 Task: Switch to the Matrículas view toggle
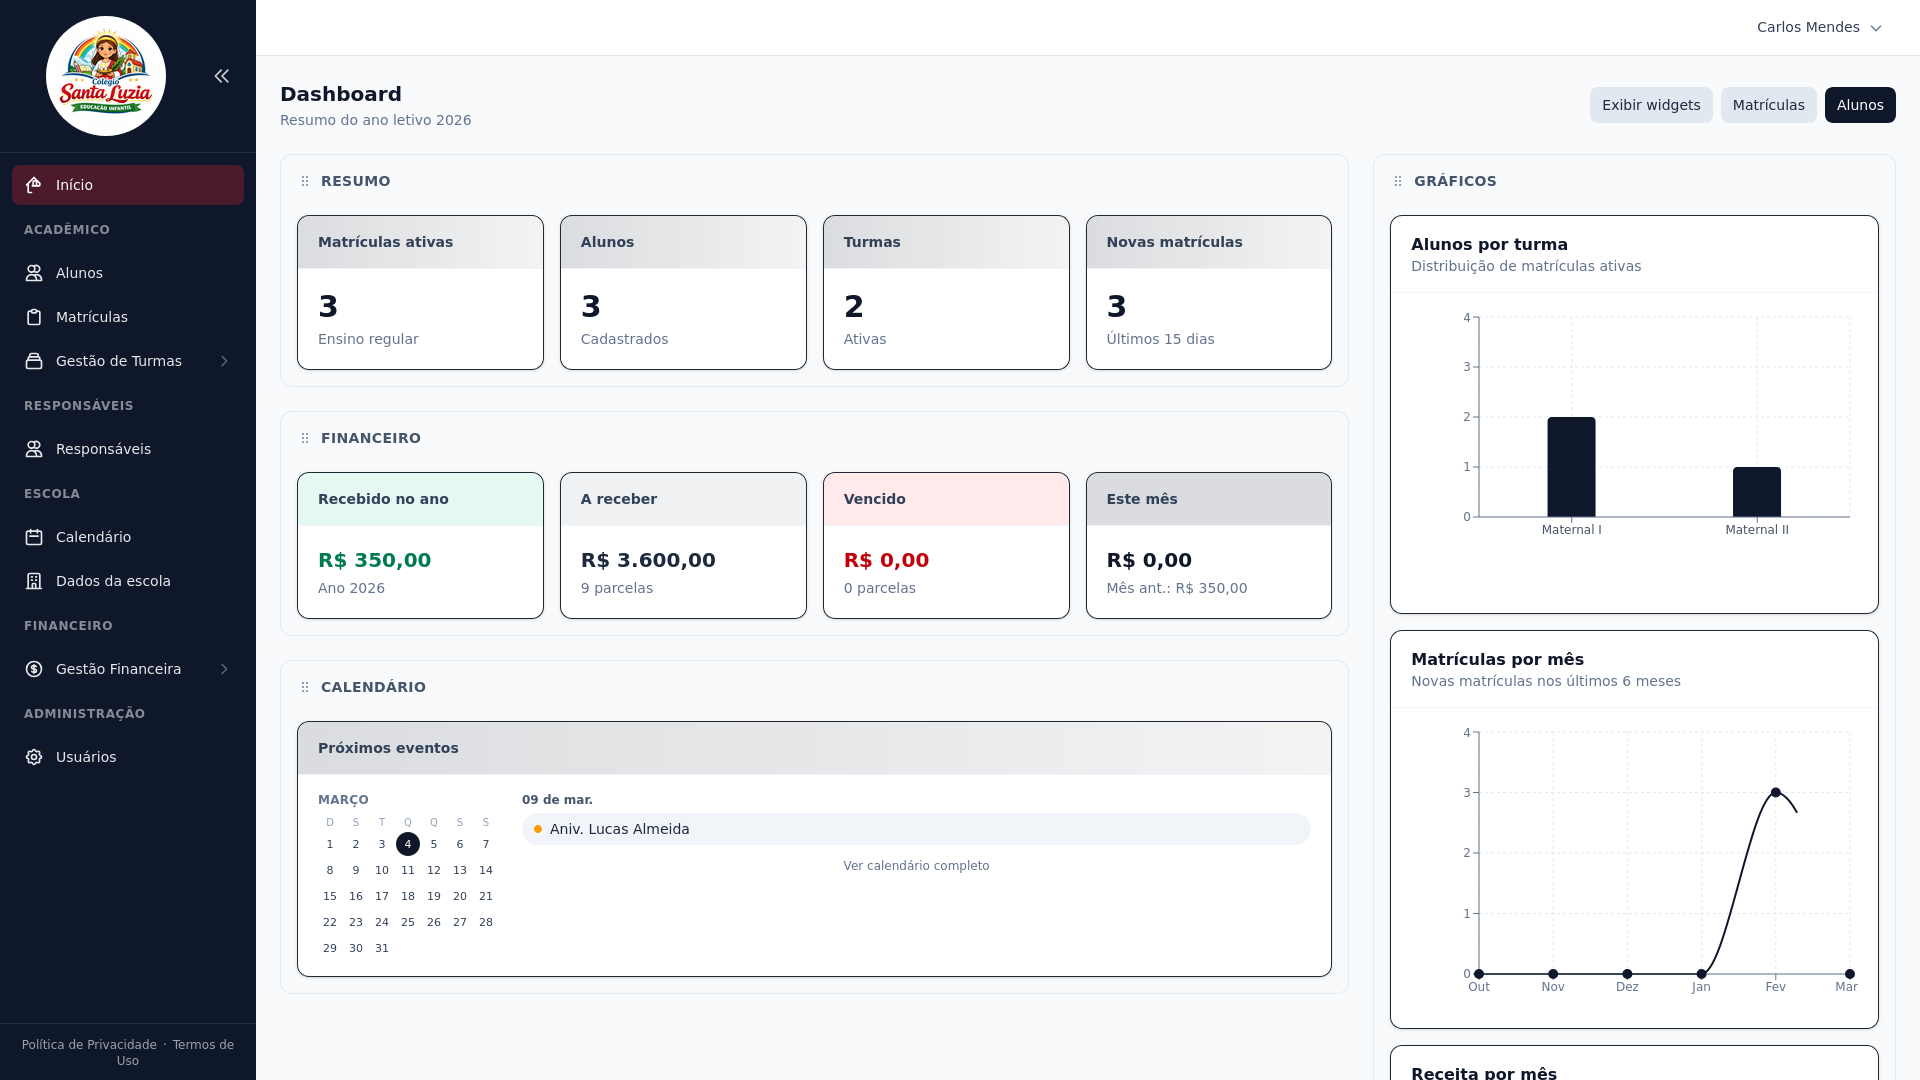1768,105
